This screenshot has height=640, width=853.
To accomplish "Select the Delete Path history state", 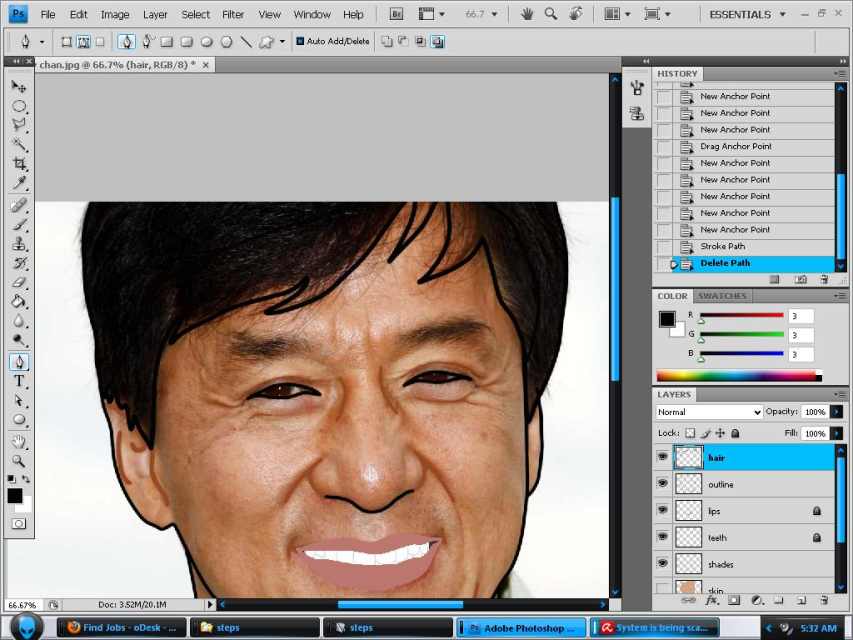I will 724,262.
